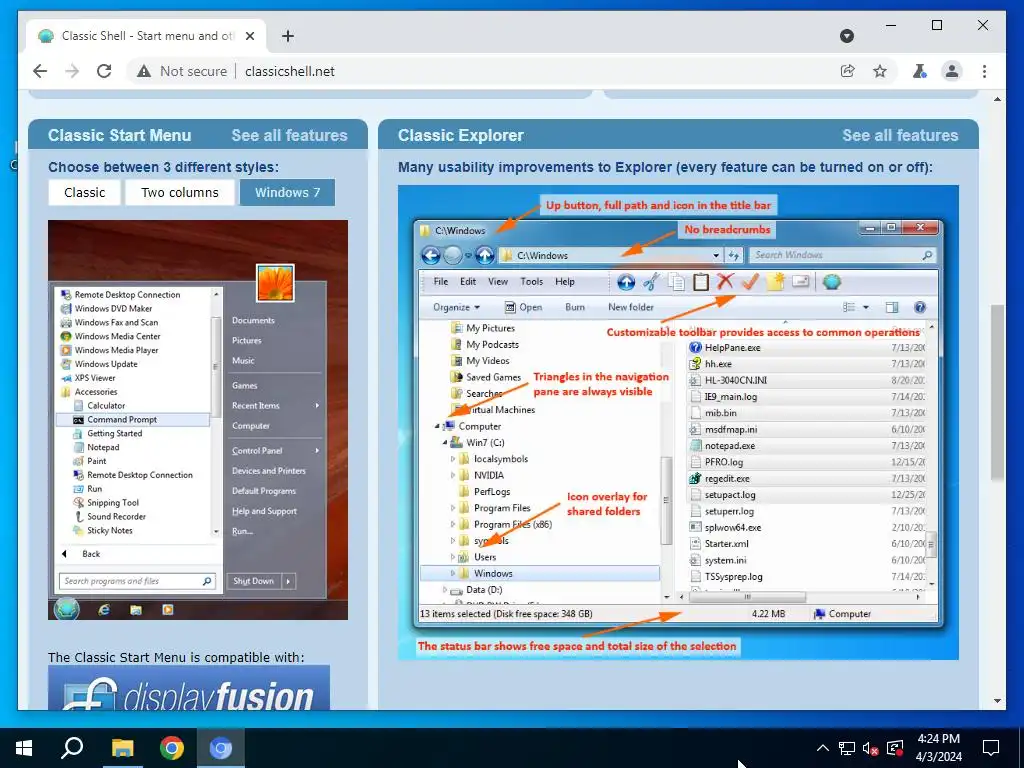Screen dimensions: 1024x768
Task: Select the Windows 7 style tab
Action: 287,193
